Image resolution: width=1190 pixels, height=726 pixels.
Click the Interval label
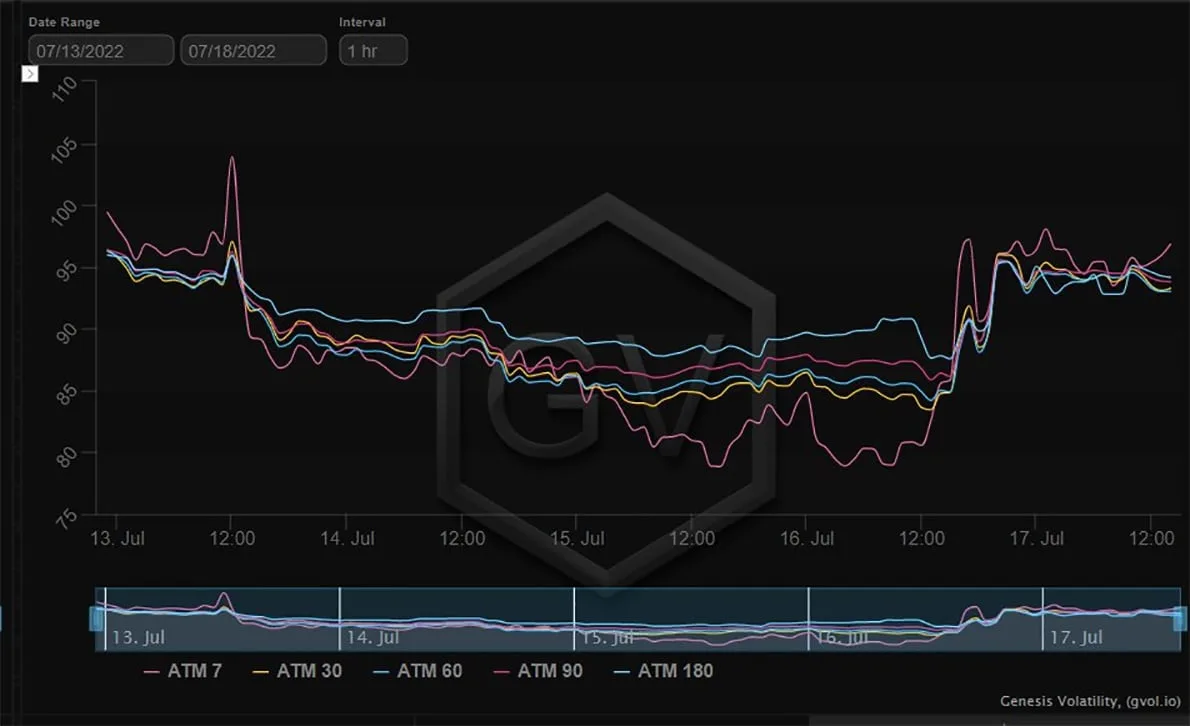click(x=362, y=22)
